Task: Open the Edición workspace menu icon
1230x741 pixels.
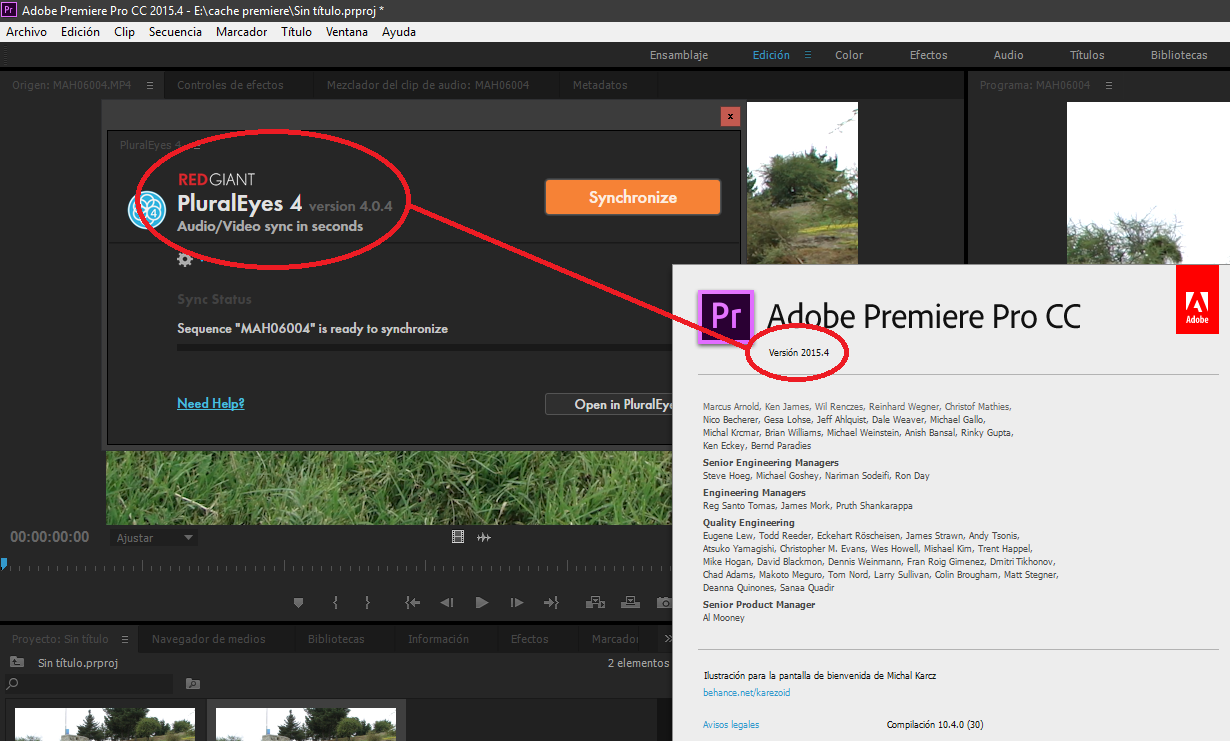Action: click(808, 55)
